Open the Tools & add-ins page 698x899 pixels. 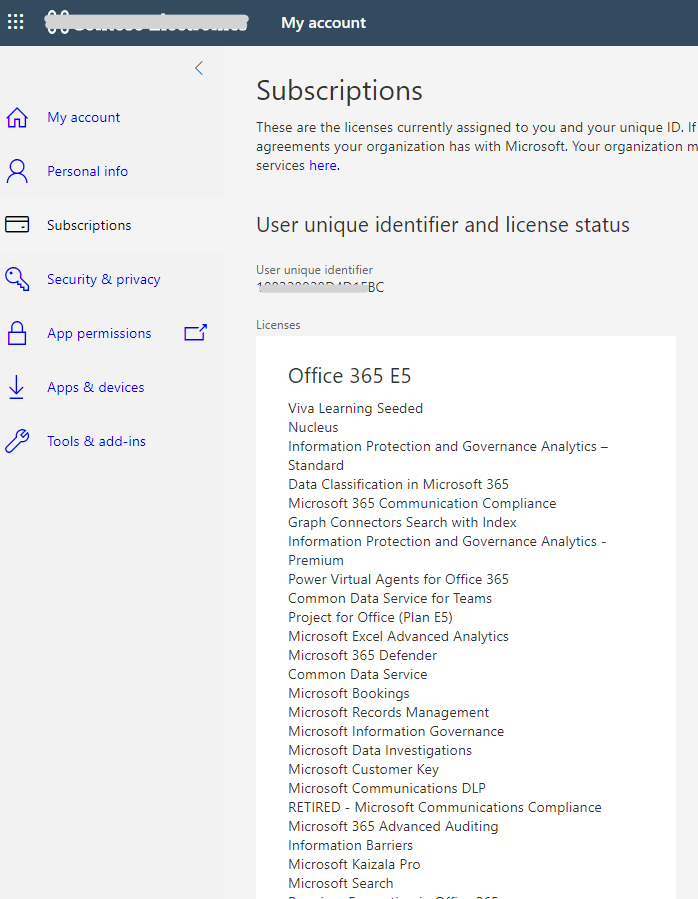96,441
